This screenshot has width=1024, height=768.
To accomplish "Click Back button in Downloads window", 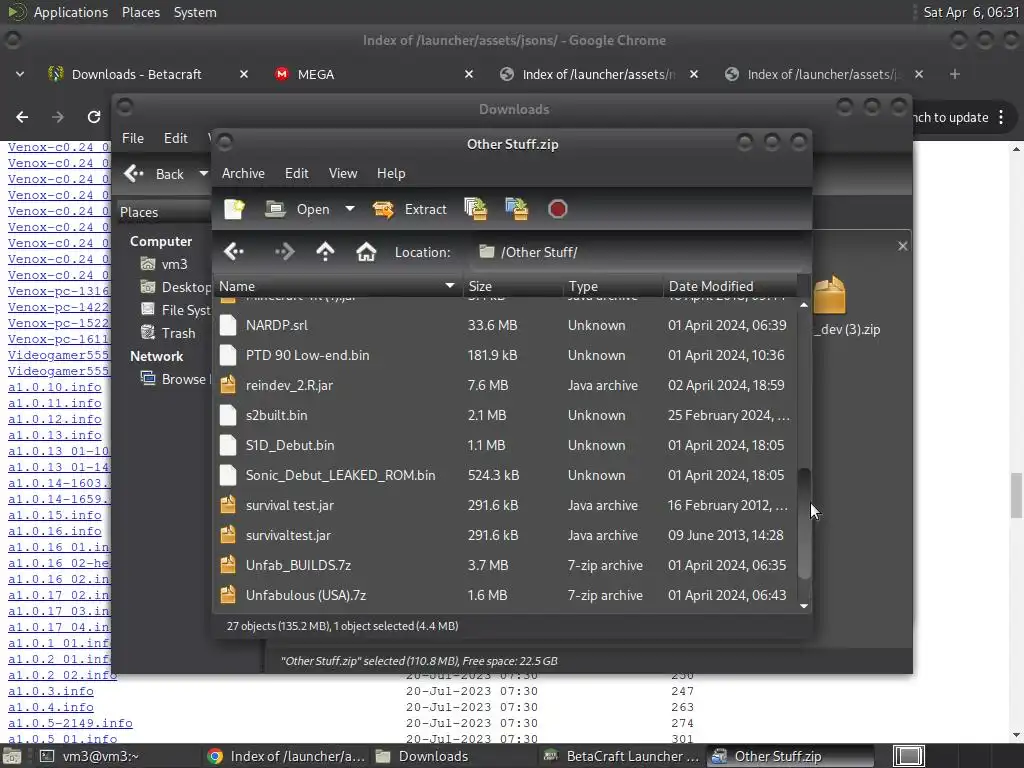I will tap(155, 174).
